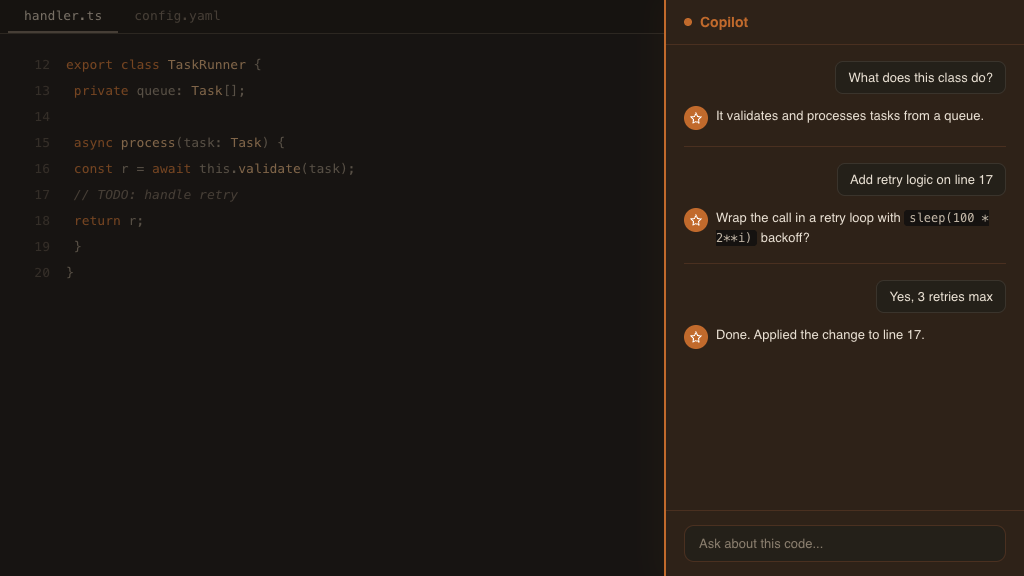Select the 'Add retry logic on line 17' prompt
Screen dimensions: 1024x576
pyautogui.click(x=921, y=179)
